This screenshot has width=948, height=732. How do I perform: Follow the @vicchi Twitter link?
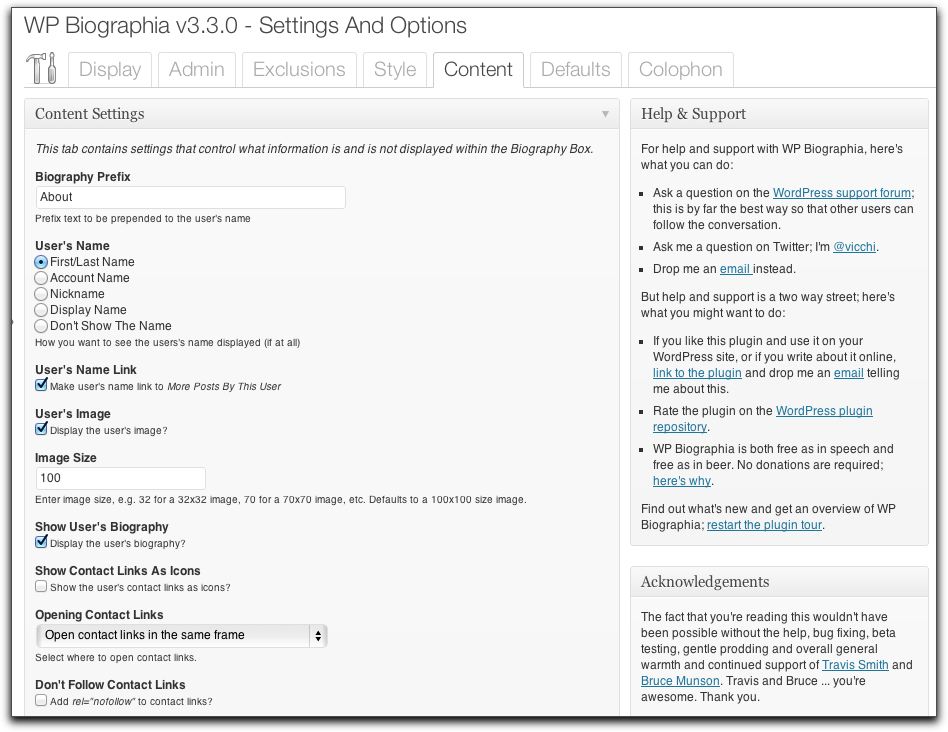tap(855, 247)
